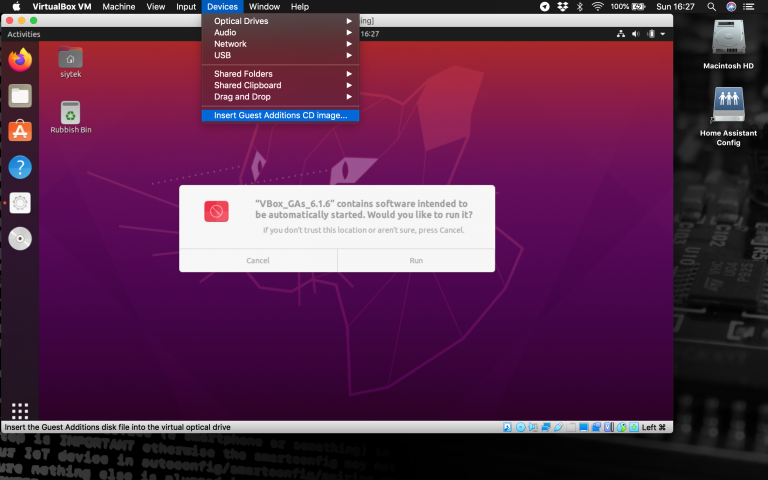Image resolution: width=768 pixels, height=480 pixels.
Task: Open the Machine menu
Action: coord(119,6)
